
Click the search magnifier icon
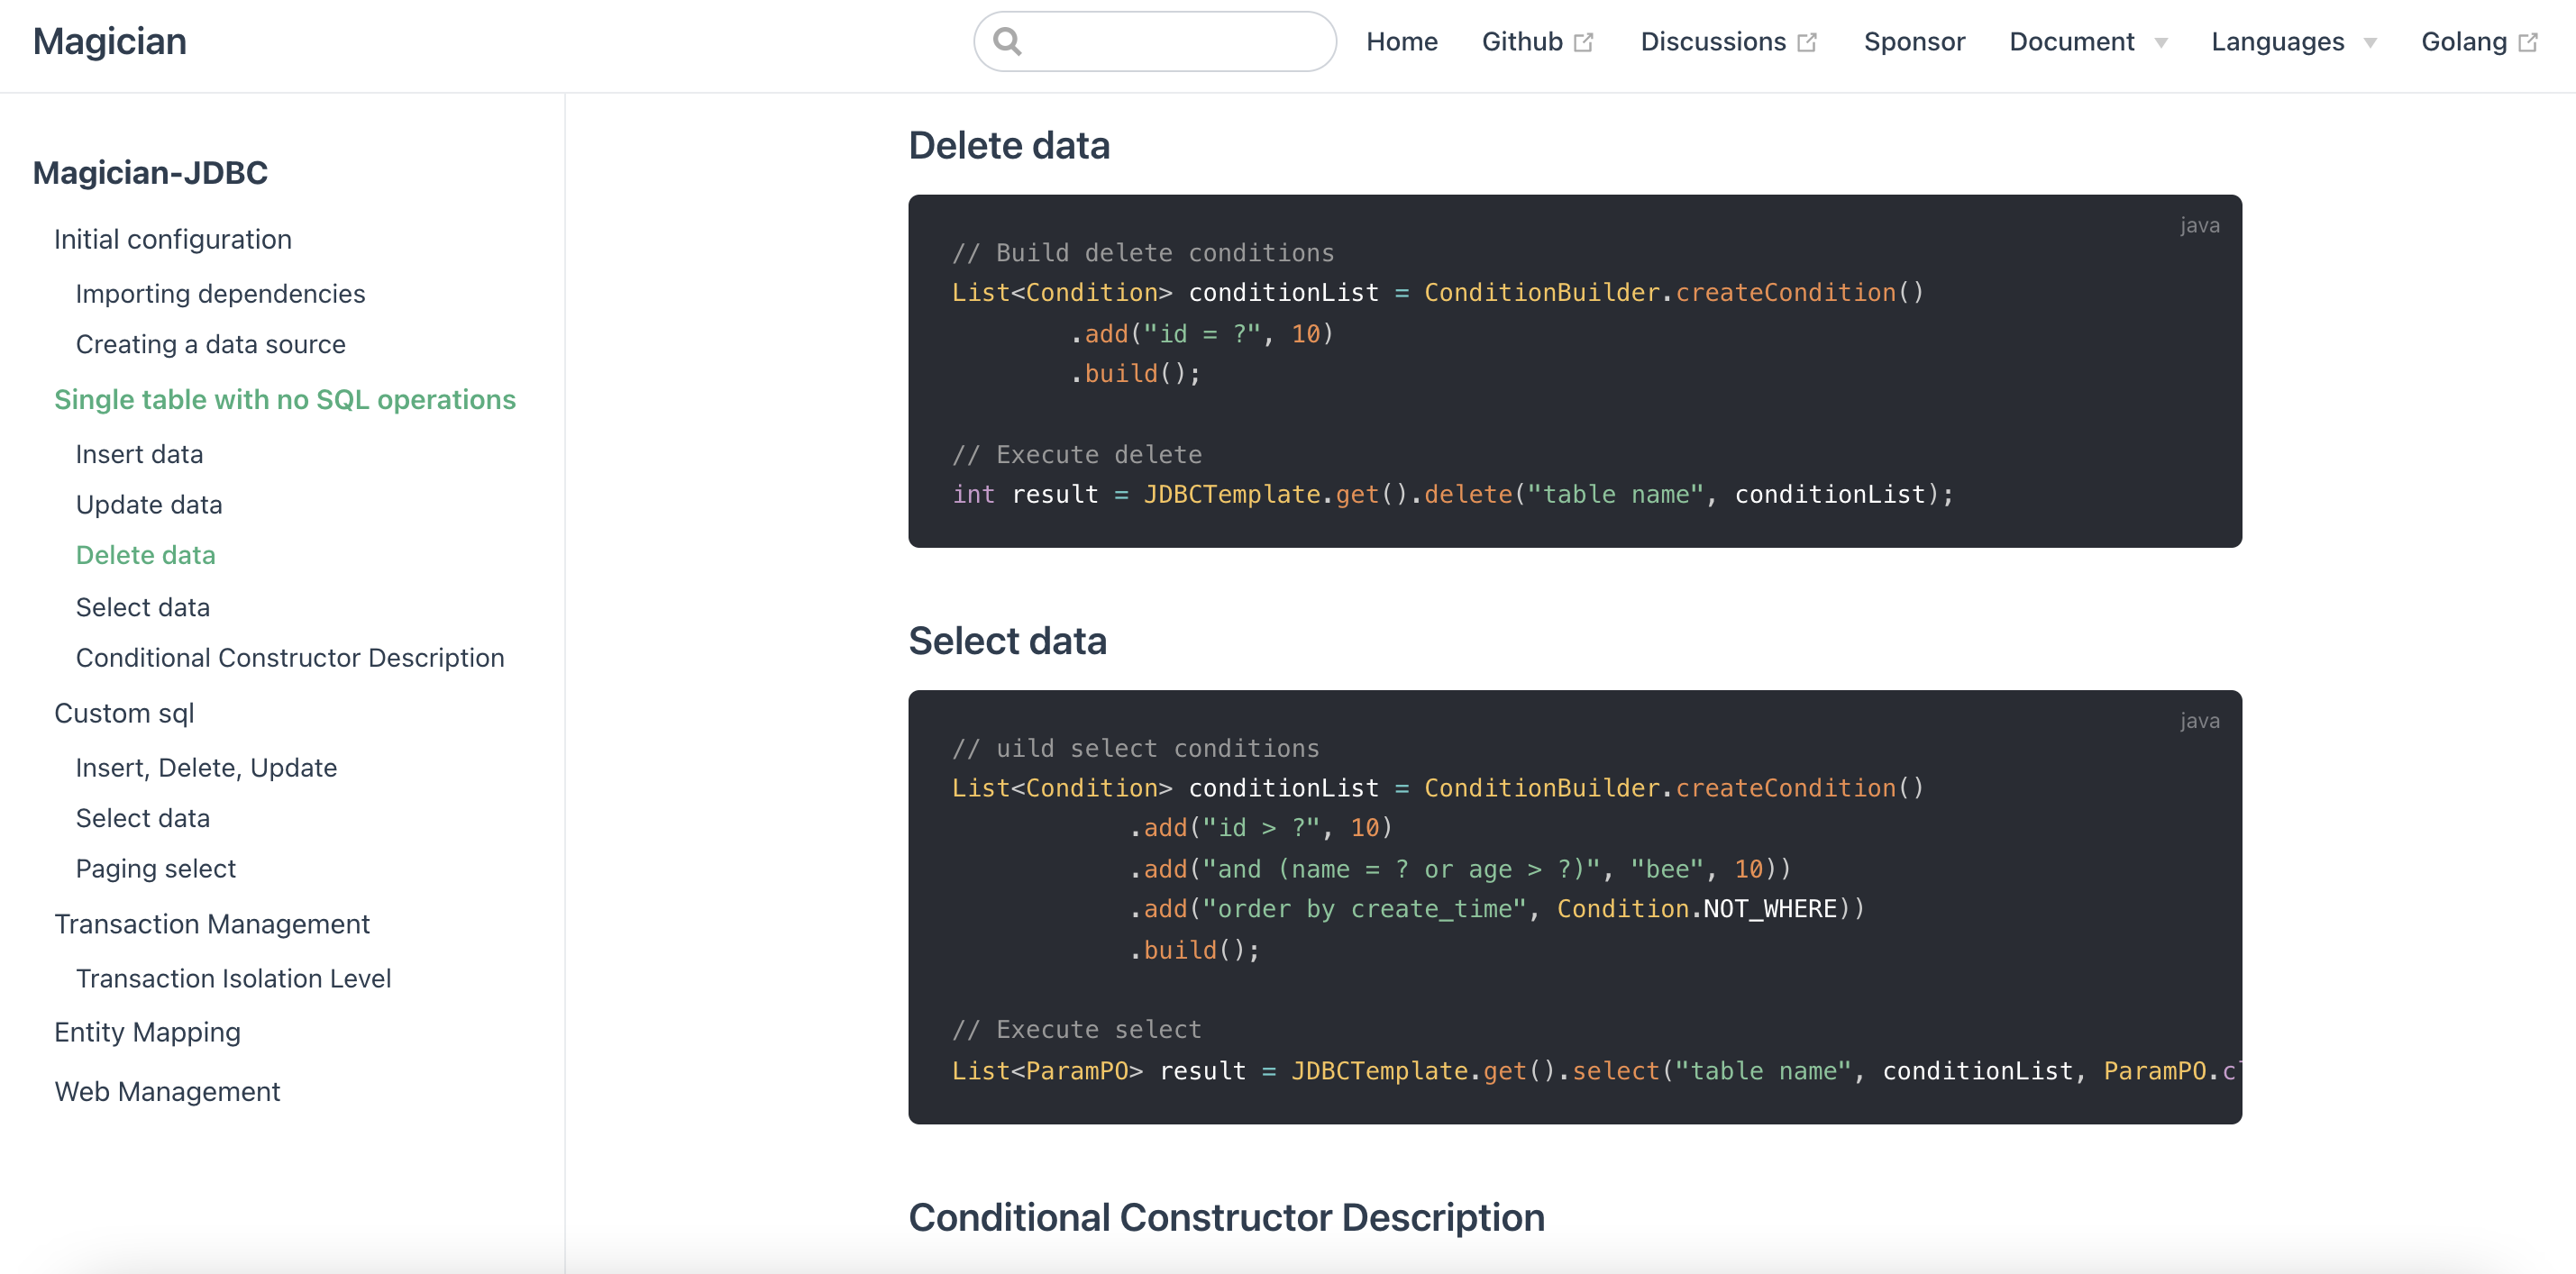(1007, 41)
